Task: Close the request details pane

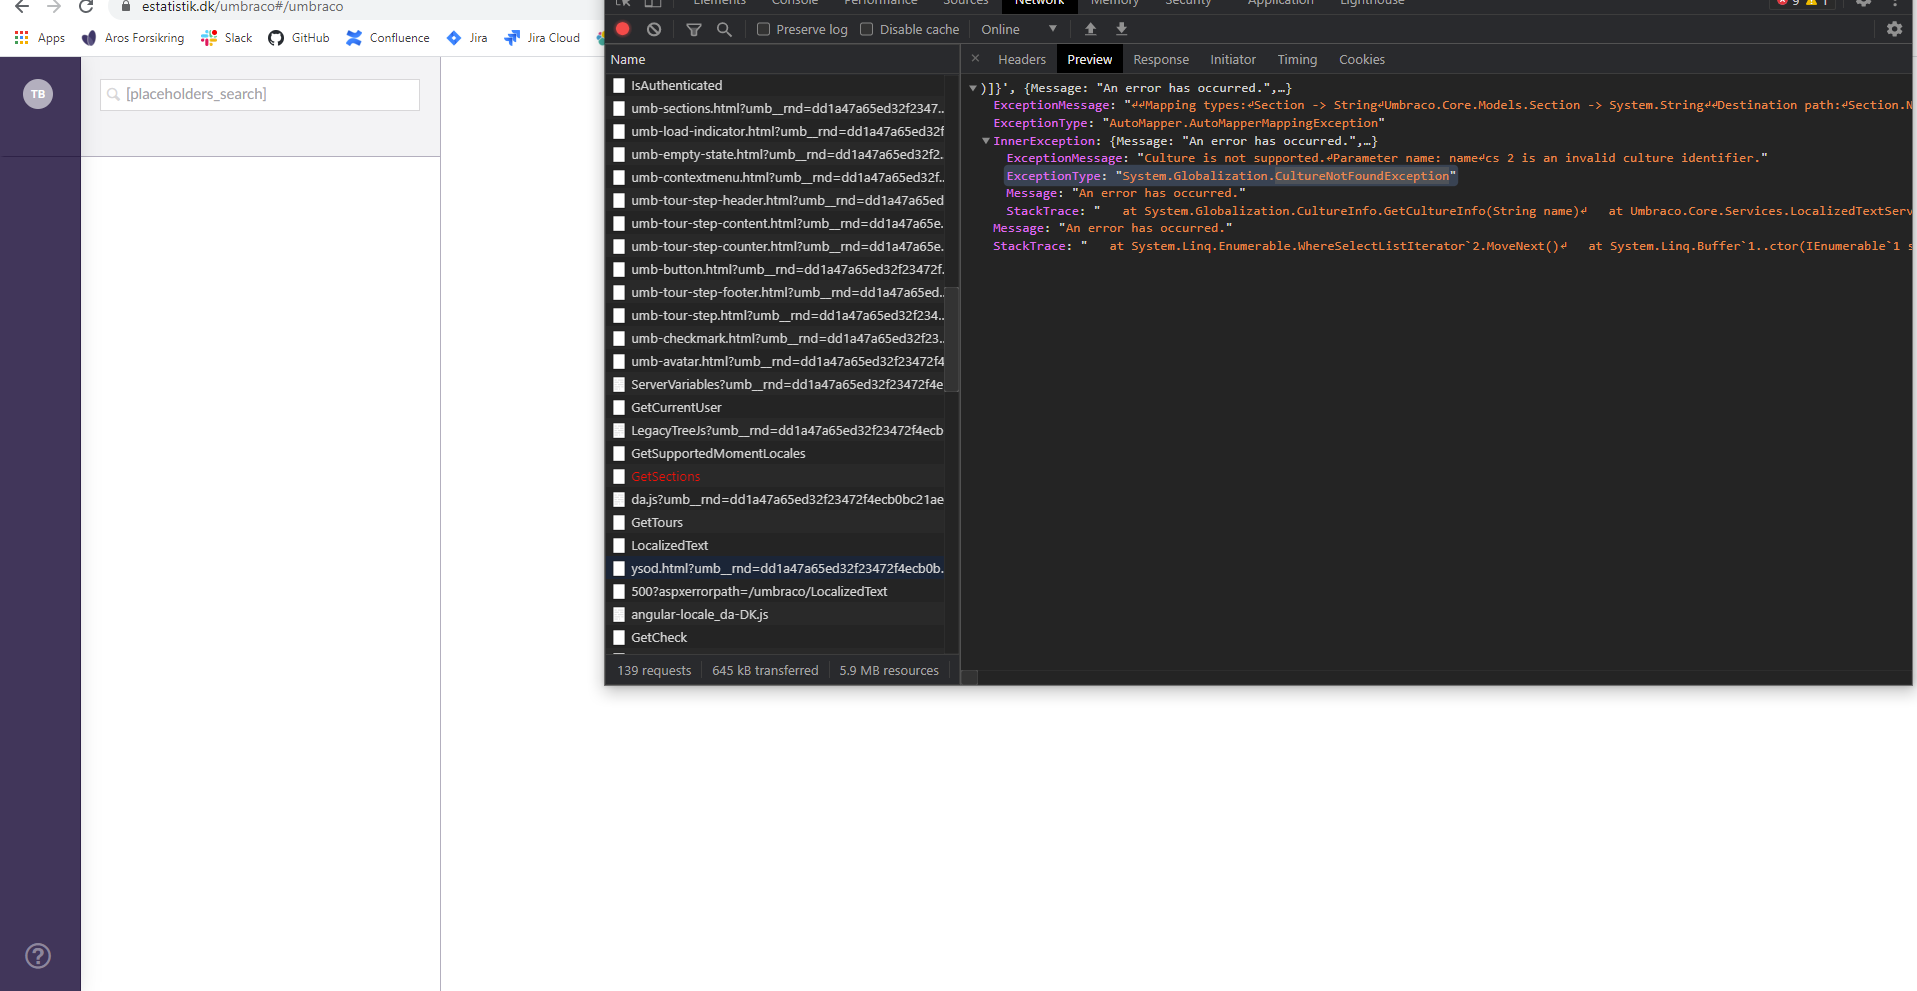Action: [x=975, y=59]
